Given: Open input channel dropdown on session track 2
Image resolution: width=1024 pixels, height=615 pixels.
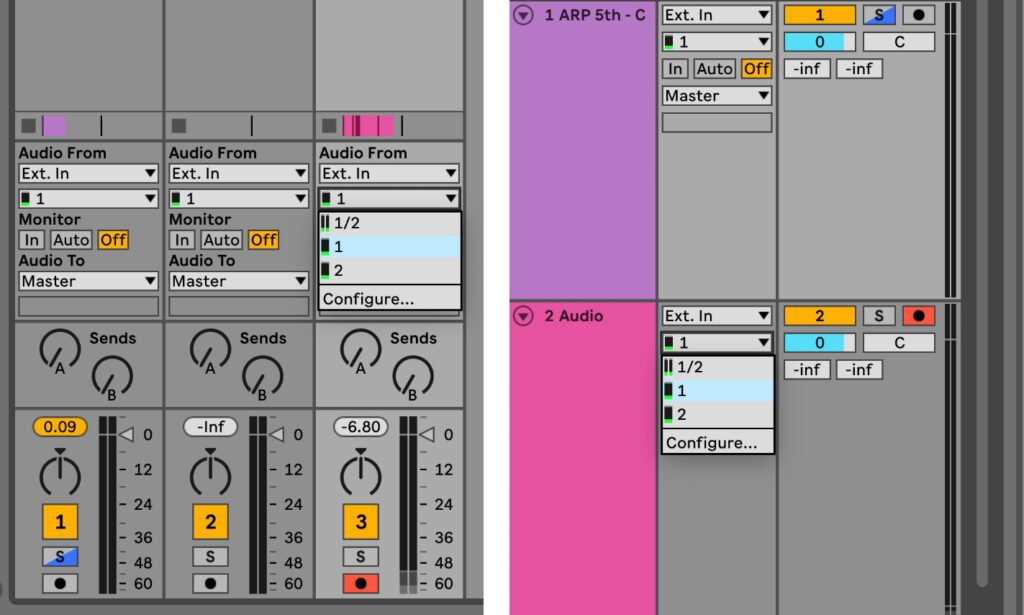Looking at the screenshot, I should pos(238,198).
